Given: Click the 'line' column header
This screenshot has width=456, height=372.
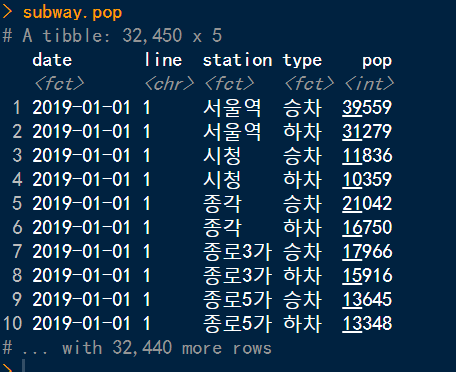Looking at the screenshot, I should coord(163,60).
